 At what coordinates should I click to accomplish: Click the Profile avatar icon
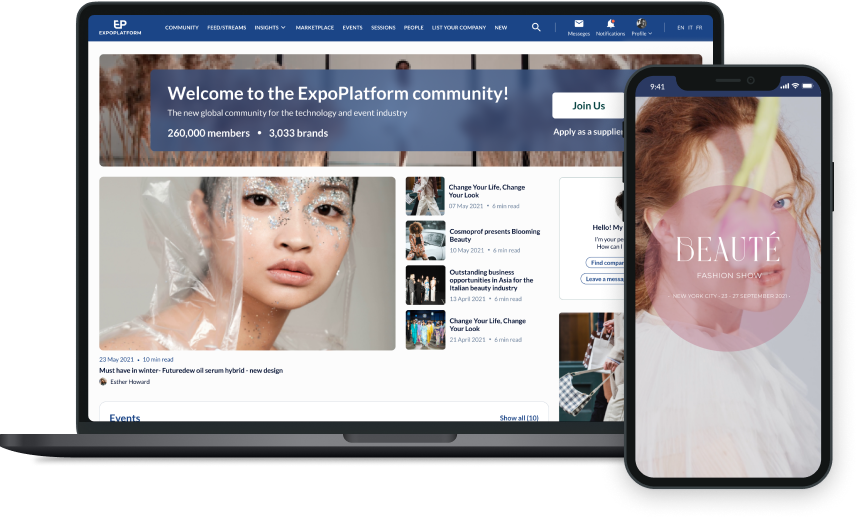click(x=641, y=23)
